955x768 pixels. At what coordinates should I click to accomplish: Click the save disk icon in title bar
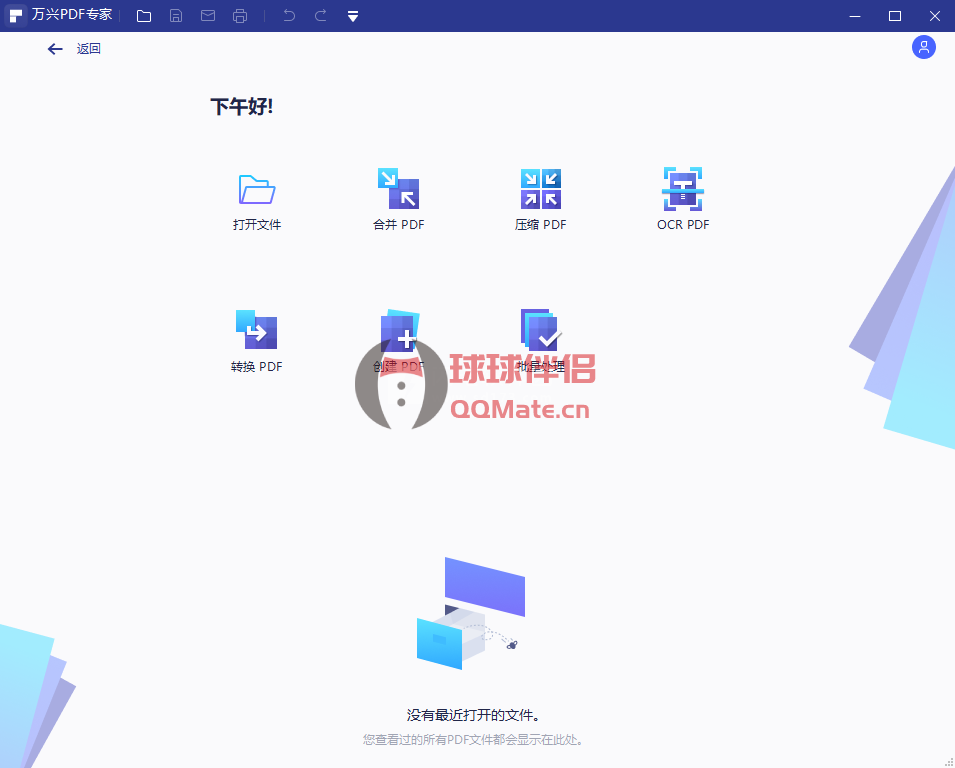[176, 16]
